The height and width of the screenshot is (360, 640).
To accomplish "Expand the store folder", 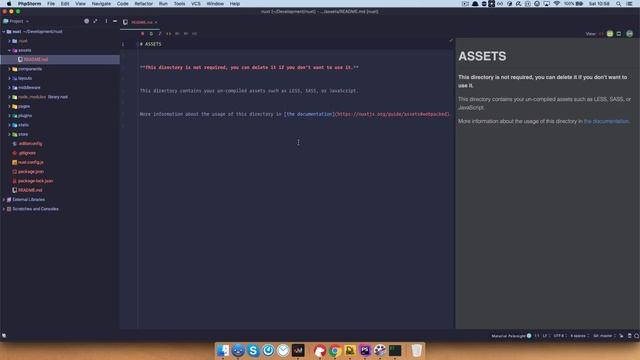I will 9,134.
